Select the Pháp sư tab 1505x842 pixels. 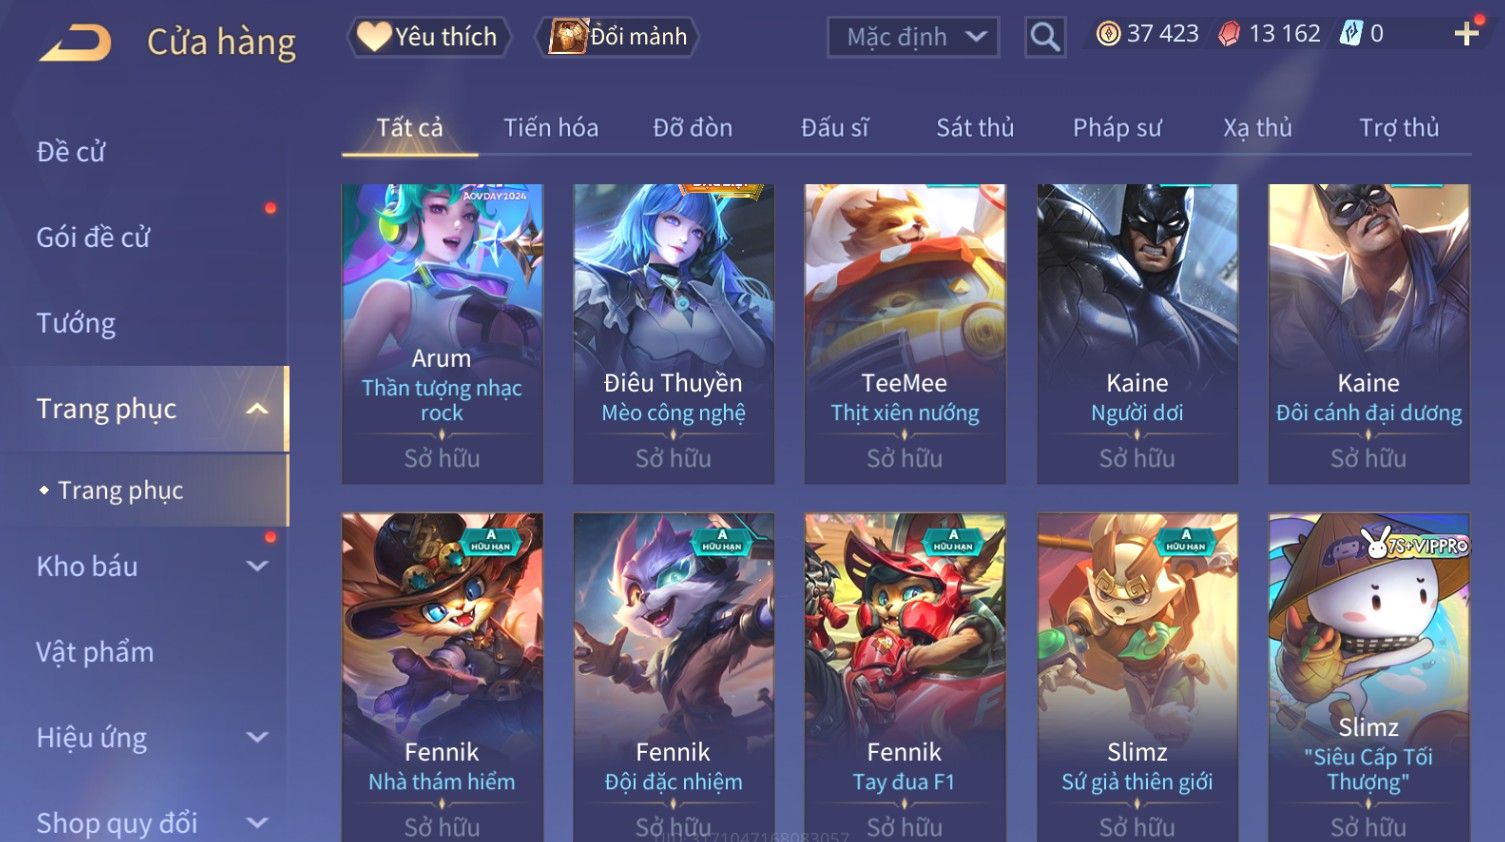coord(1117,128)
